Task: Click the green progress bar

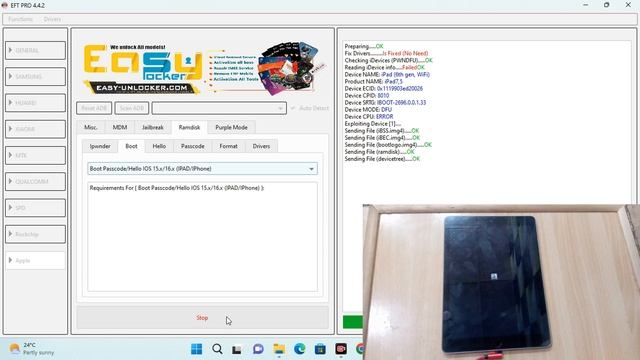Action: pyautogui.click(x=353, y=322)
